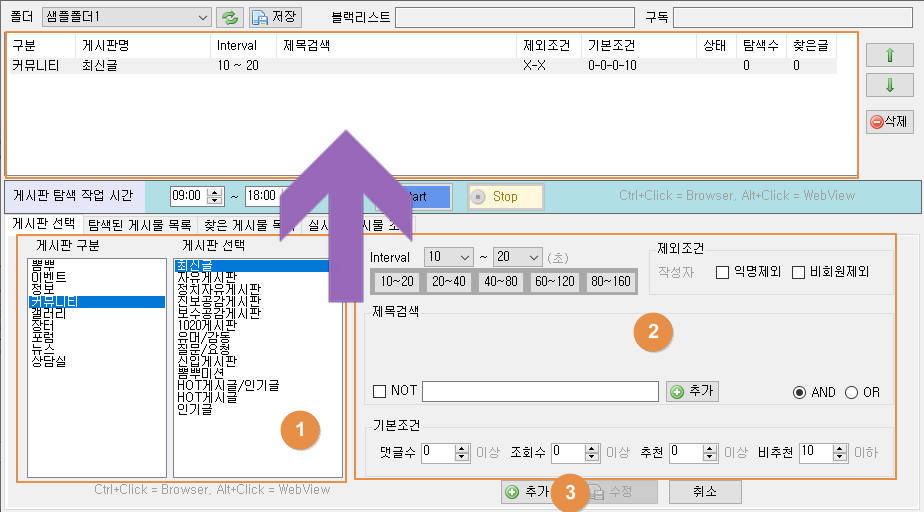This screenshot has height=512, width=924.
Task: Move row up with green up arrow
Action: [x=890, y=55]
